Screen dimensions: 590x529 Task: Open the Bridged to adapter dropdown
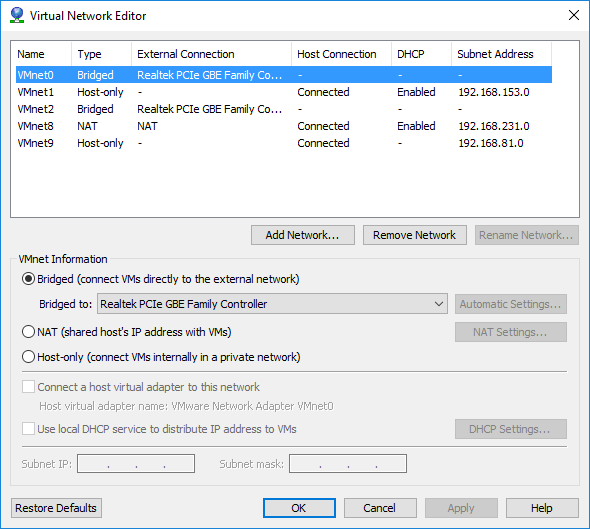(272, 304)
